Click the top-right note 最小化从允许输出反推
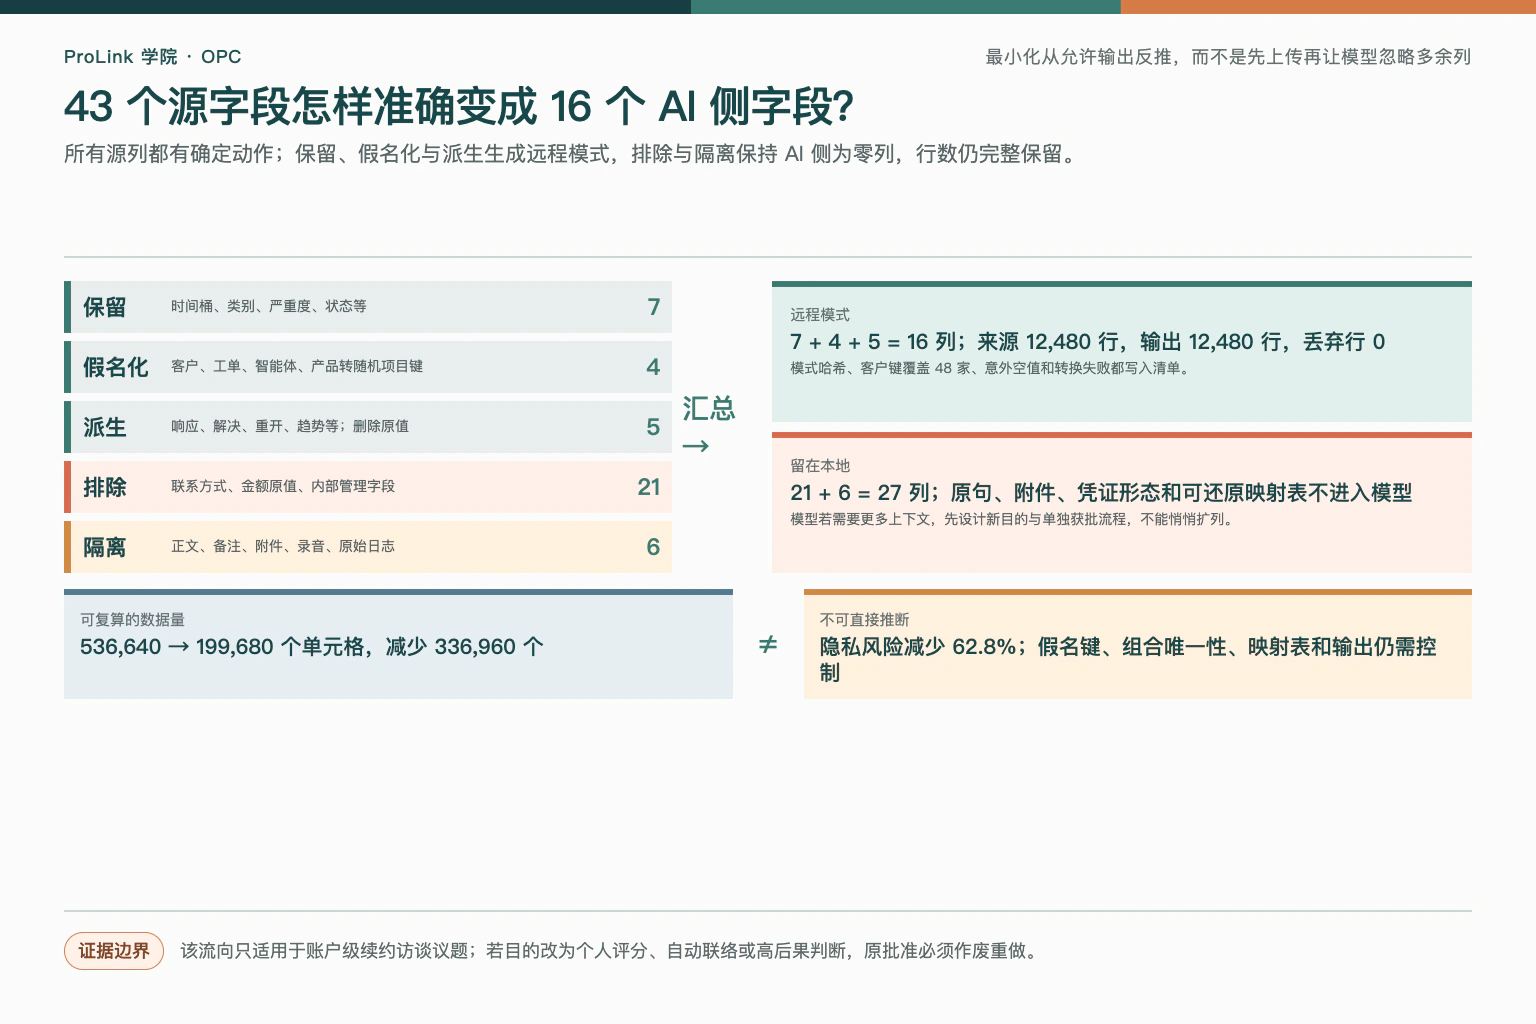Screen dimensions: 1536x1024 pyautogui.click(x=1228, y=57)
